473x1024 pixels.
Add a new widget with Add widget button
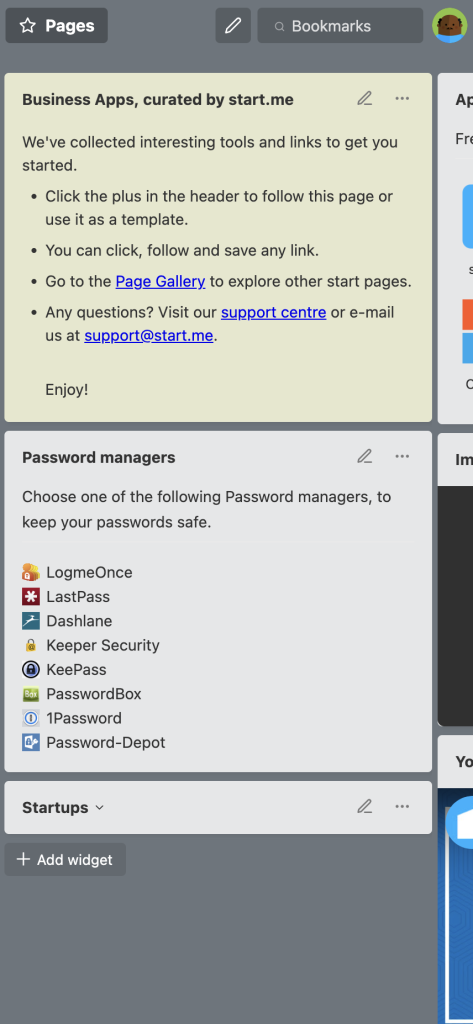[x=65, y=859]
